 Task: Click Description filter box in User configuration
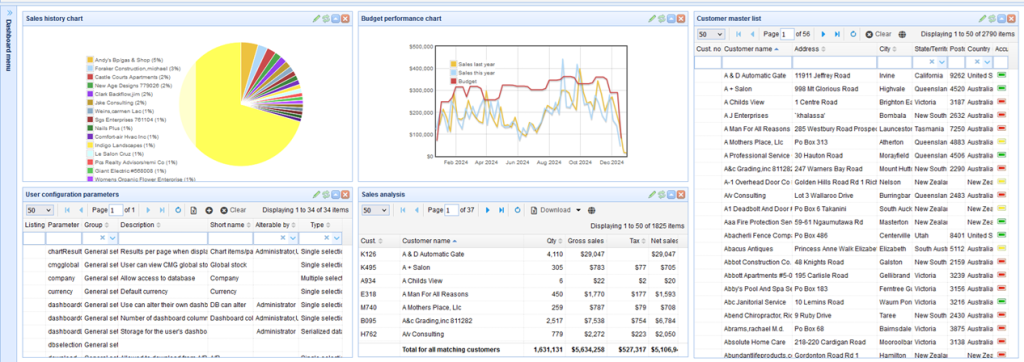163,239
